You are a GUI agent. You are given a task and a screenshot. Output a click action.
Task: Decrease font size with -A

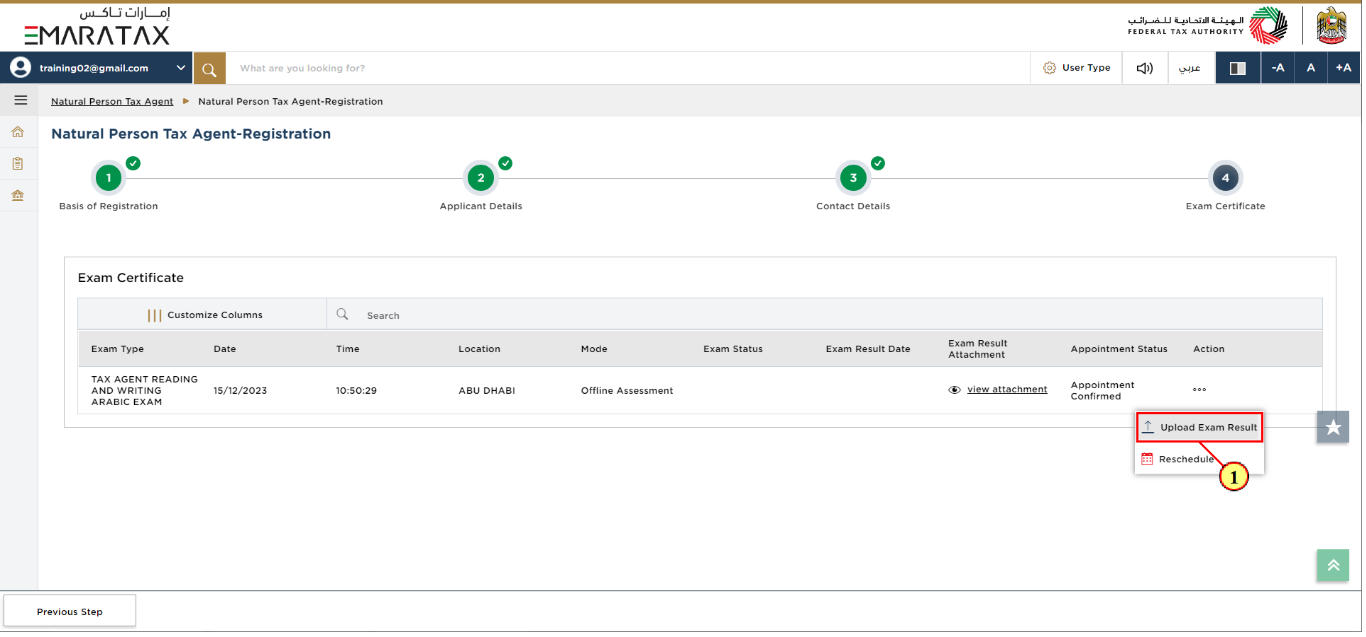tap(1277, 68)
